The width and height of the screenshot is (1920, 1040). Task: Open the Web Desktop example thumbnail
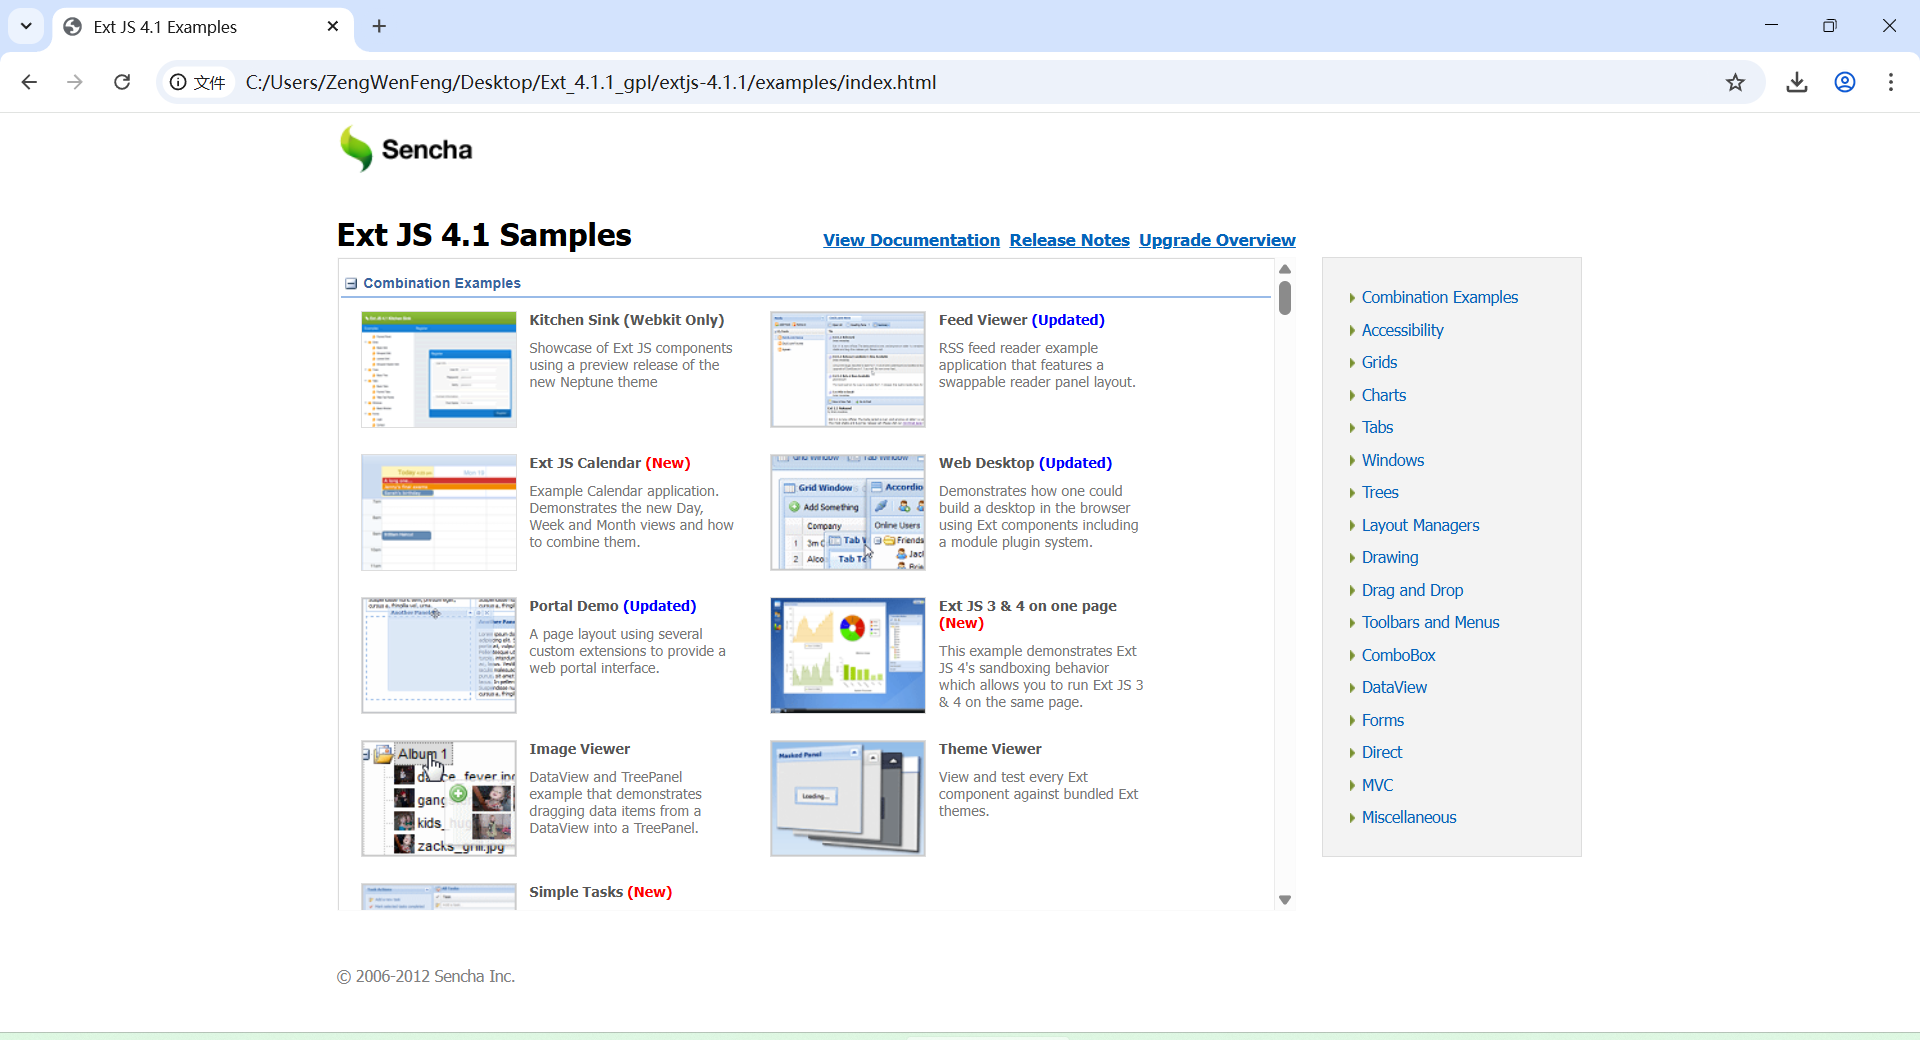847,512
